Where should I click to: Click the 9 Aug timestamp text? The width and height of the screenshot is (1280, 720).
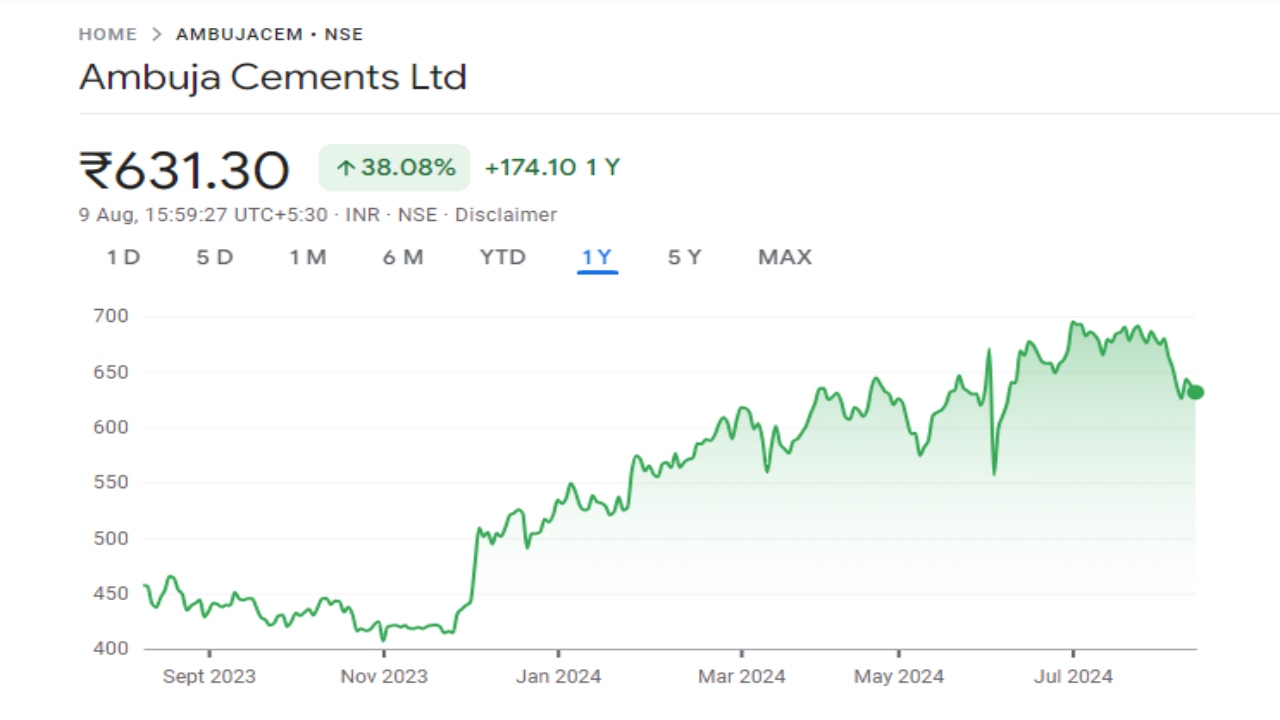coord(203,215)
